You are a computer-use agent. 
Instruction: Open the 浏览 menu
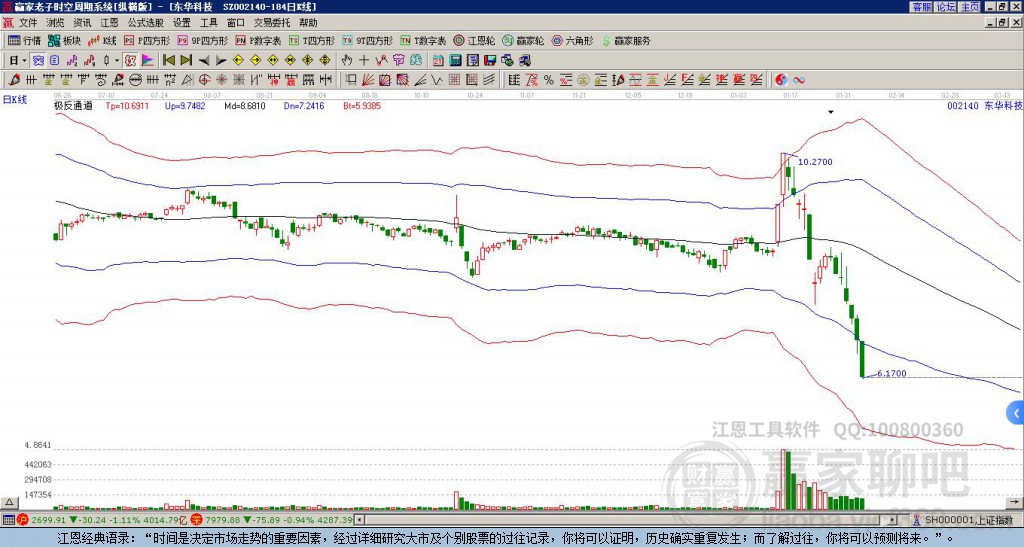point(56,23)
